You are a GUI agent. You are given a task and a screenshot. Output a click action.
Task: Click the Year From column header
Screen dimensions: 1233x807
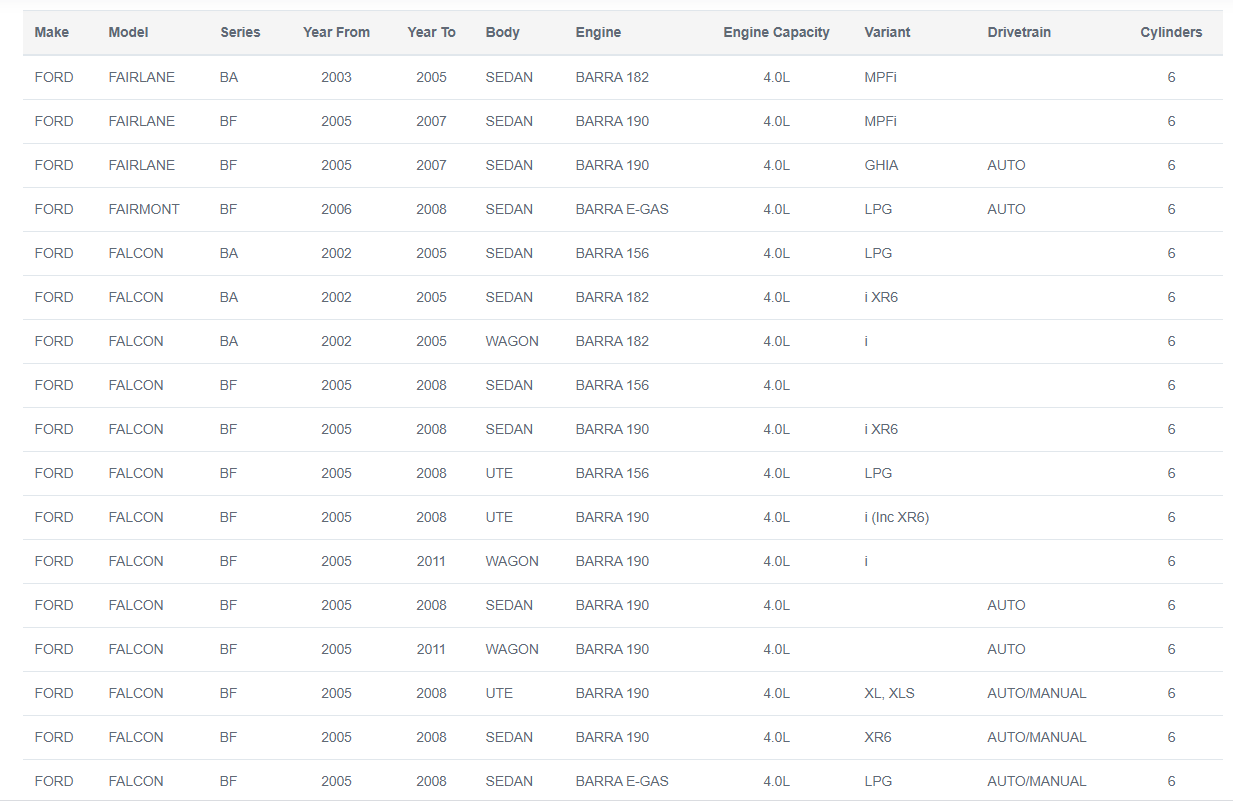[336, 32]
